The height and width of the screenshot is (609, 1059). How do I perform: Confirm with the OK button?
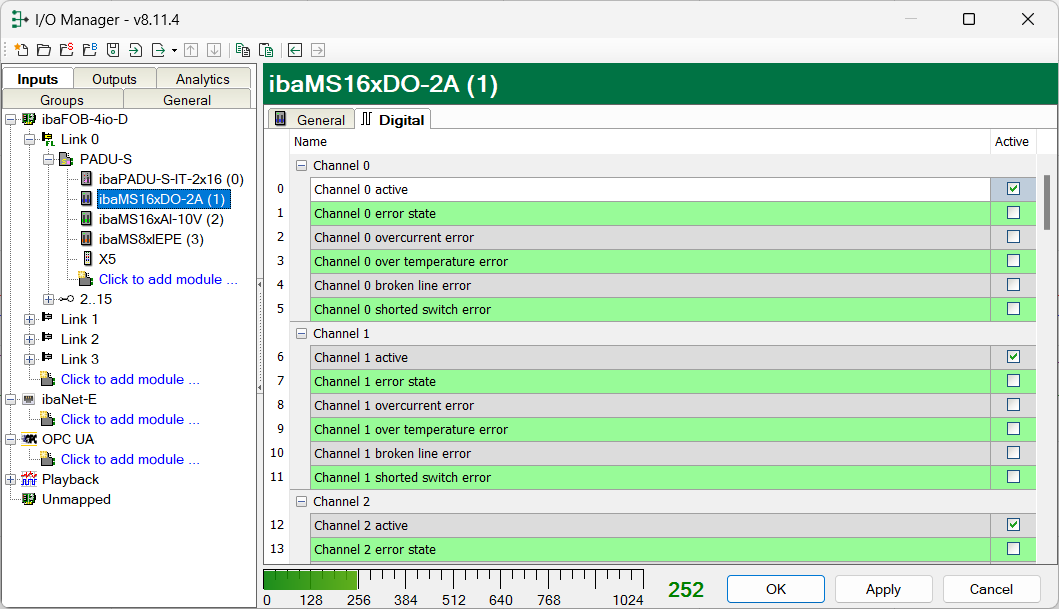775,589
